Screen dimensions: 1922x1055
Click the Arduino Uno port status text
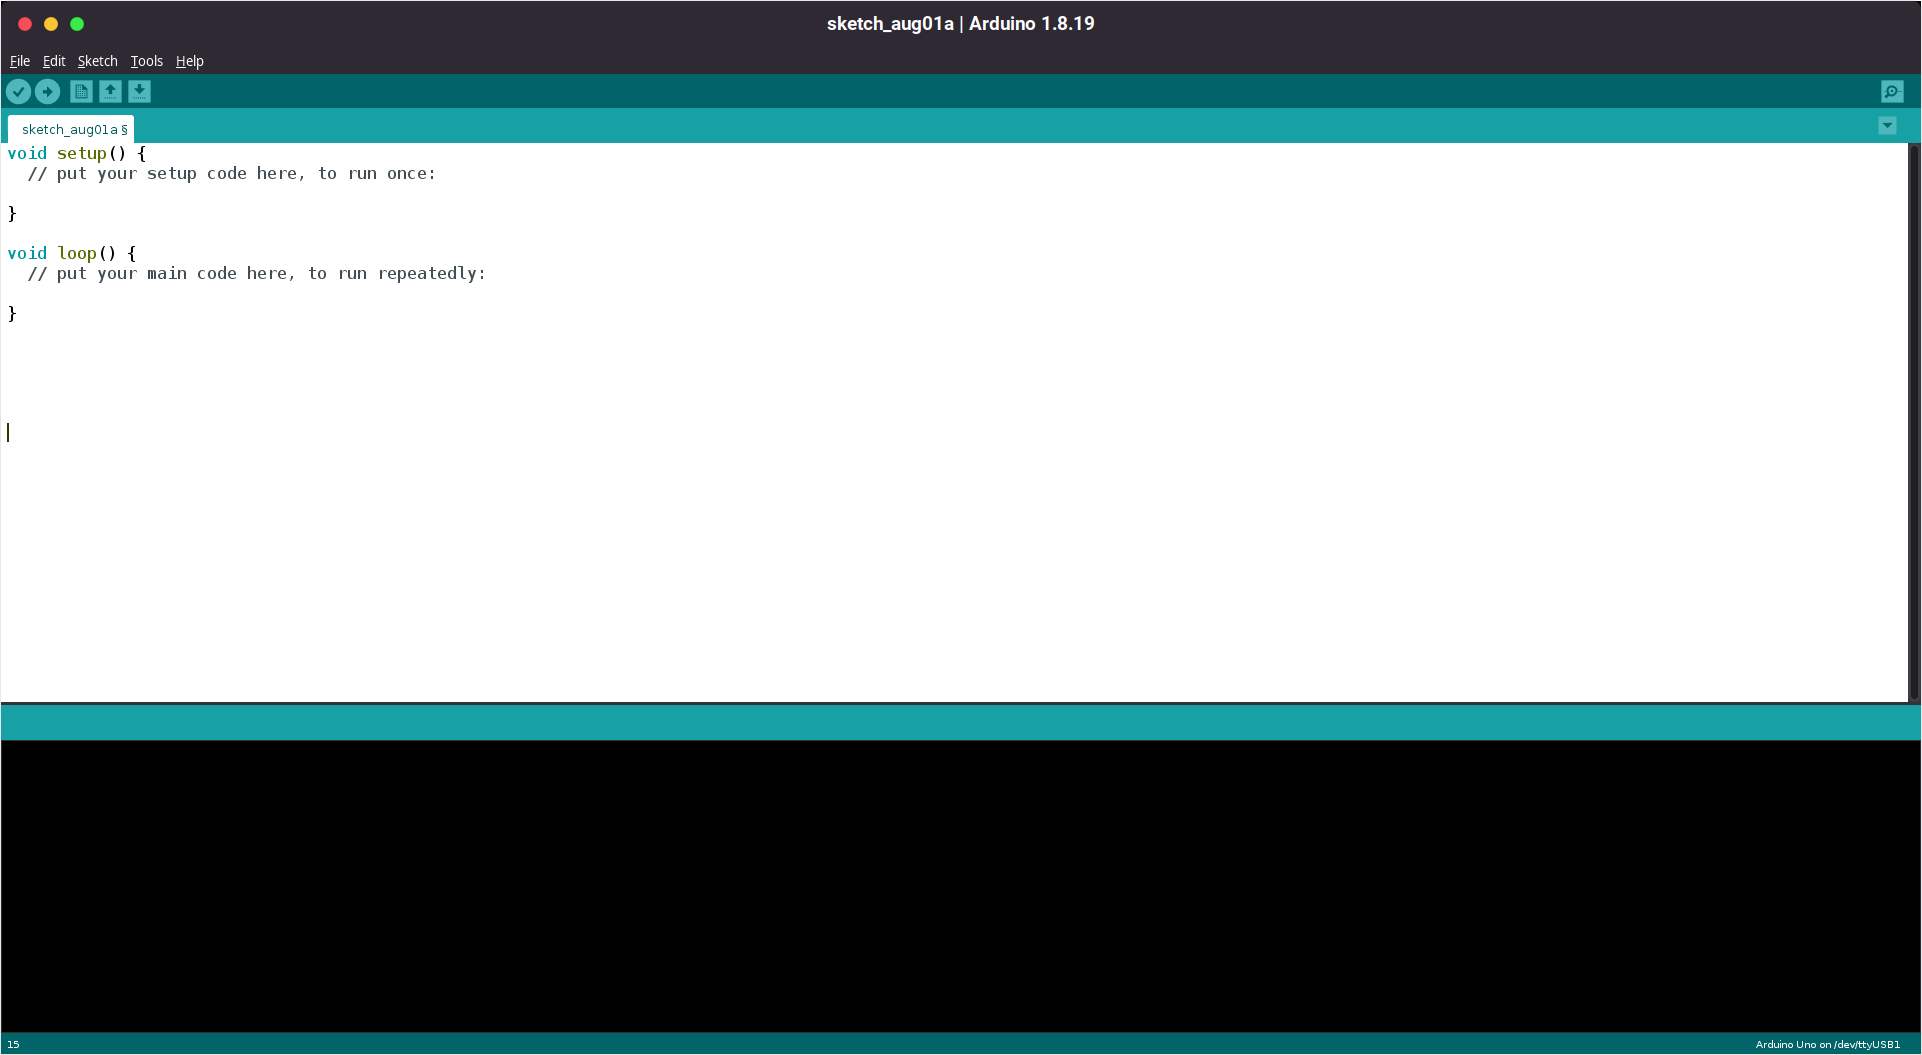click(1827, 1044)
